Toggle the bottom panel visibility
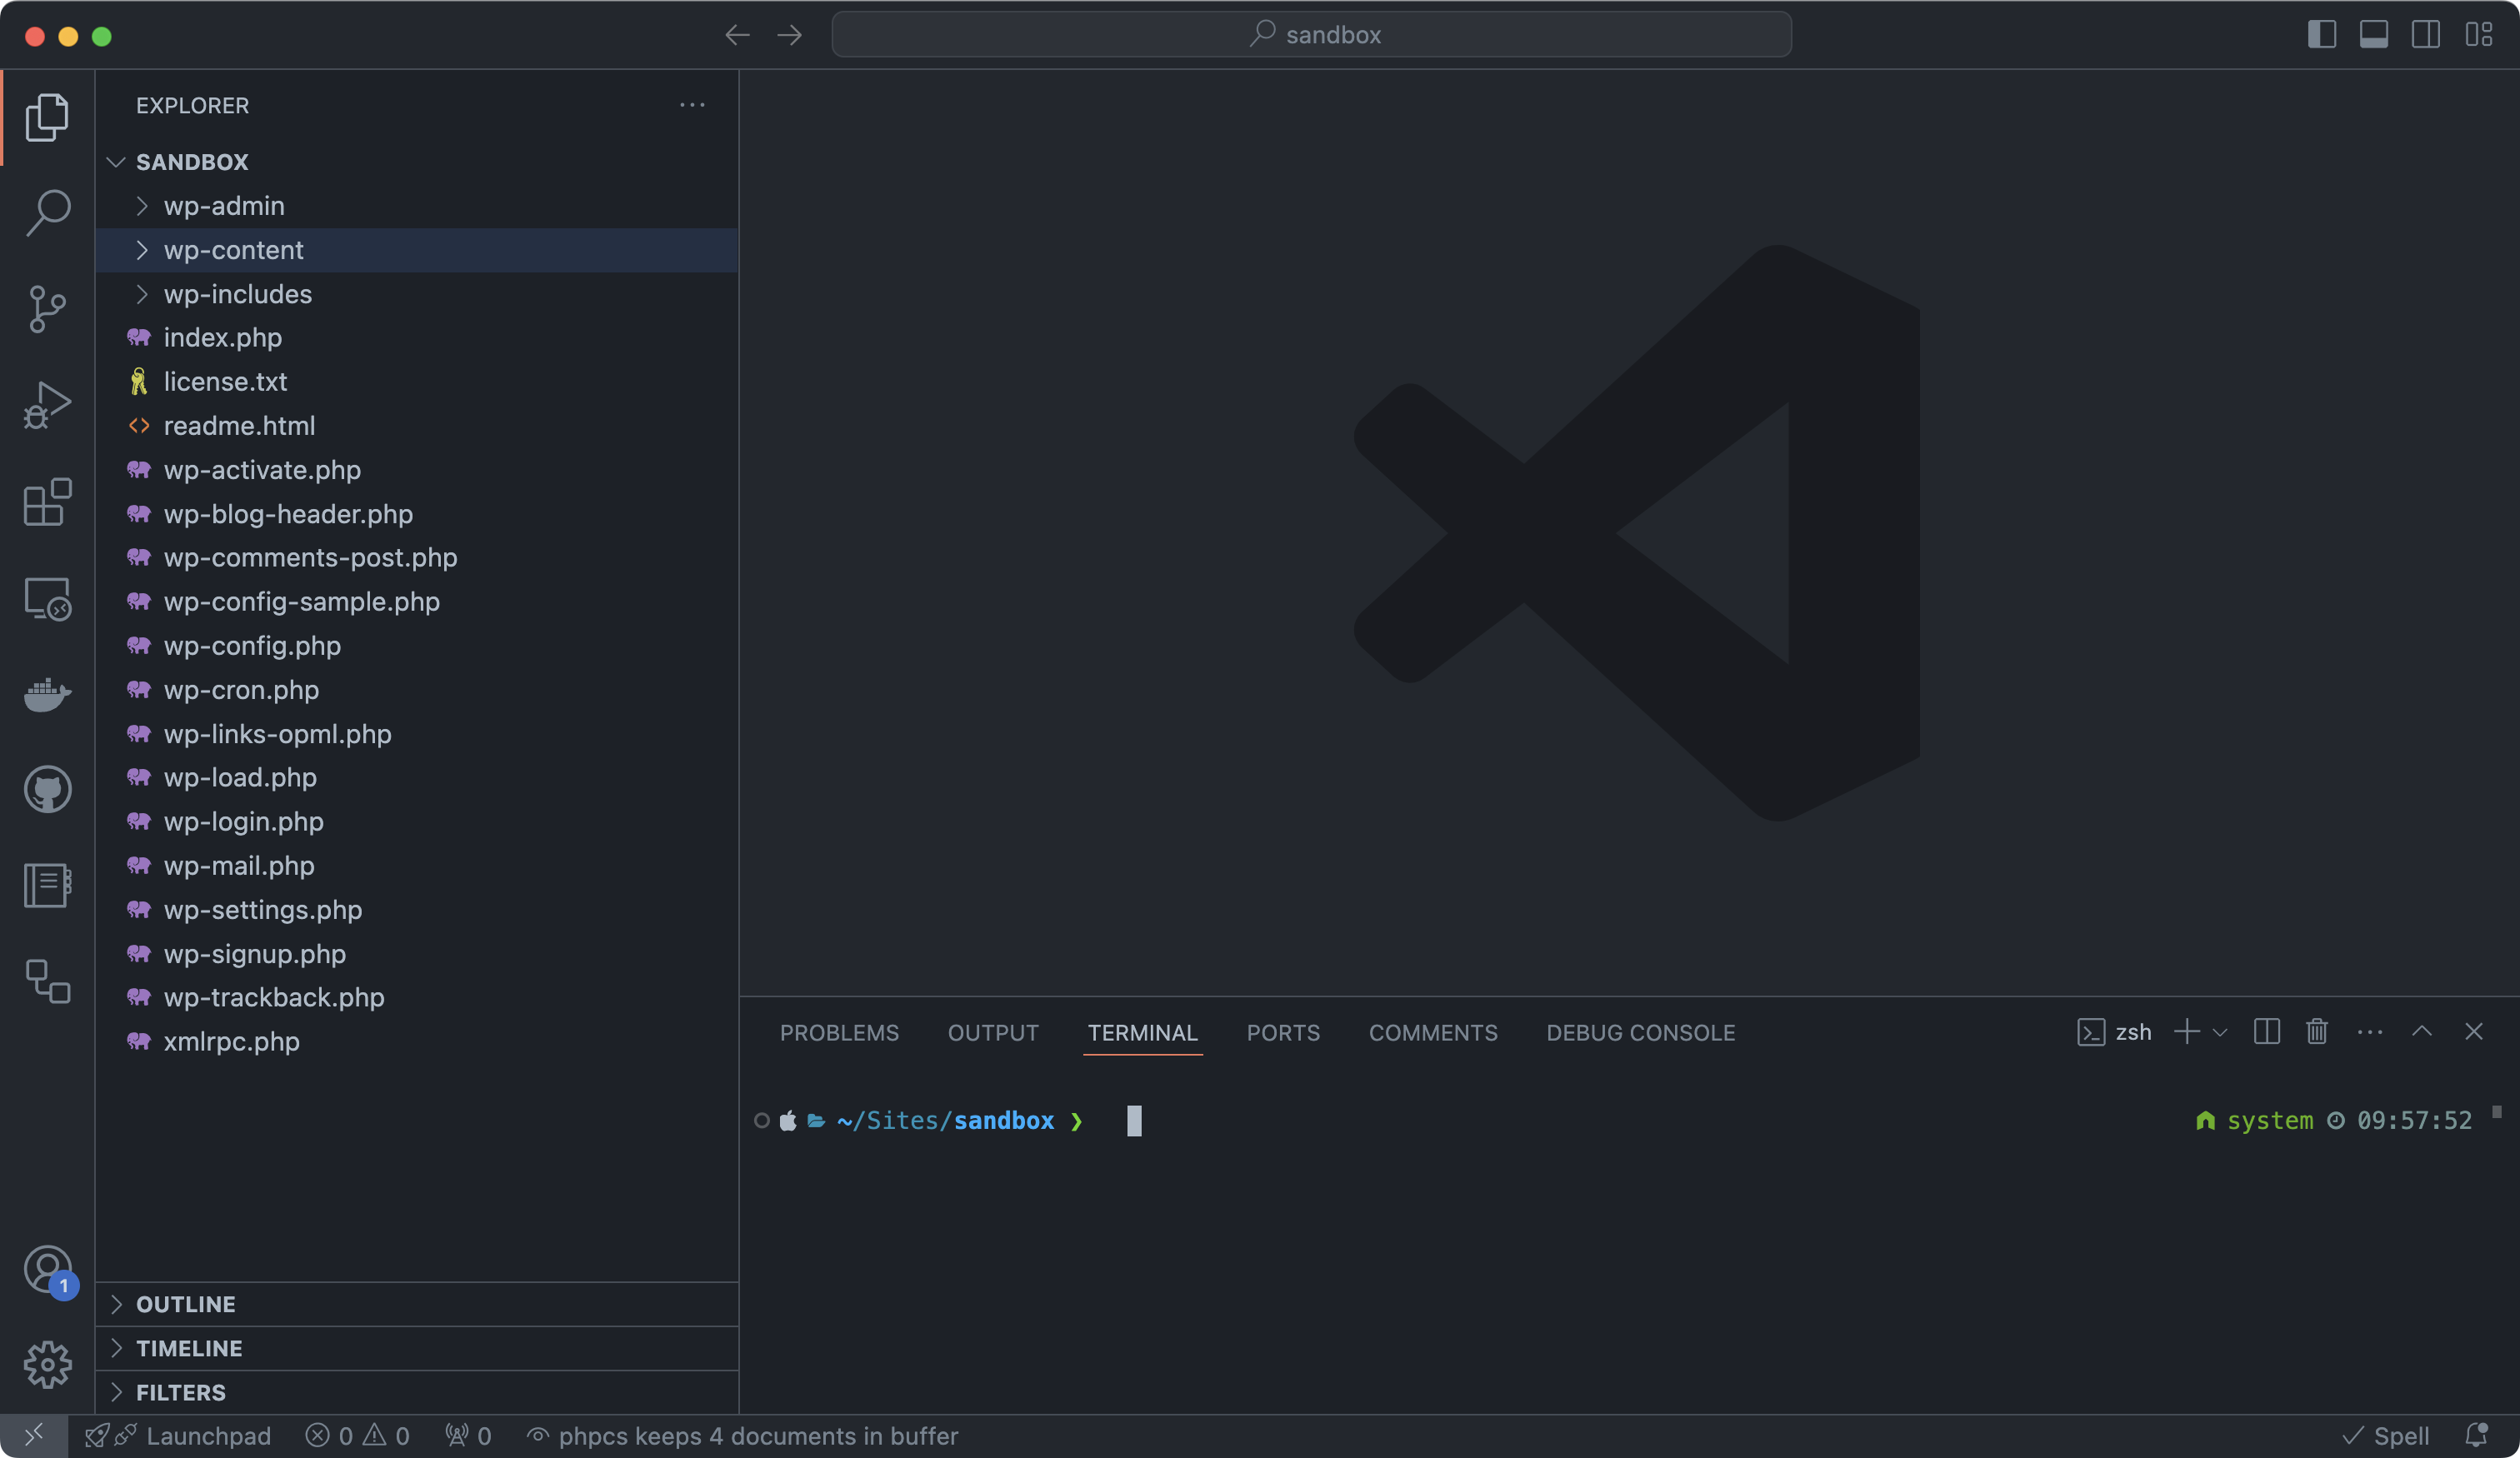This screenshot has width=2520, height=1458. (x=2374, y=34)
